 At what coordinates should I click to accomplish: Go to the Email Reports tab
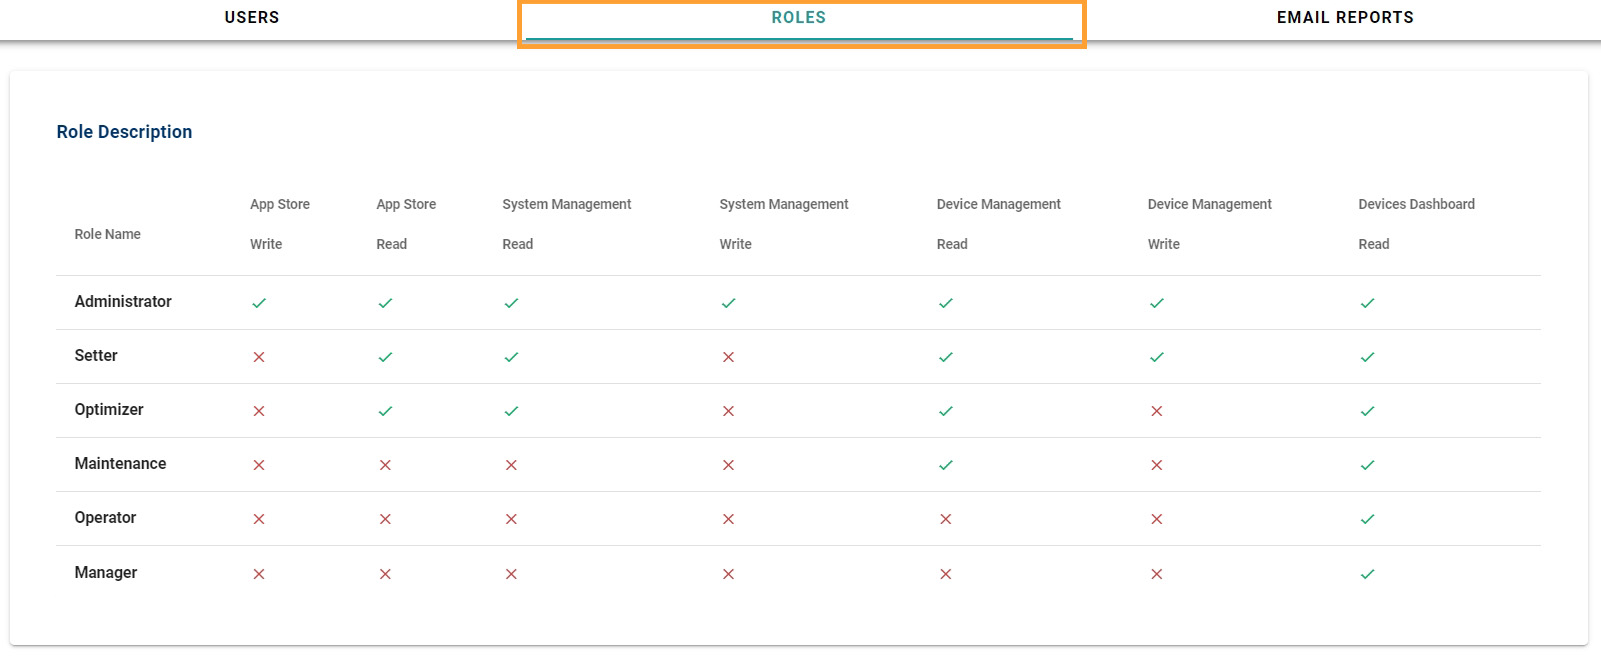pos(1344,18)
